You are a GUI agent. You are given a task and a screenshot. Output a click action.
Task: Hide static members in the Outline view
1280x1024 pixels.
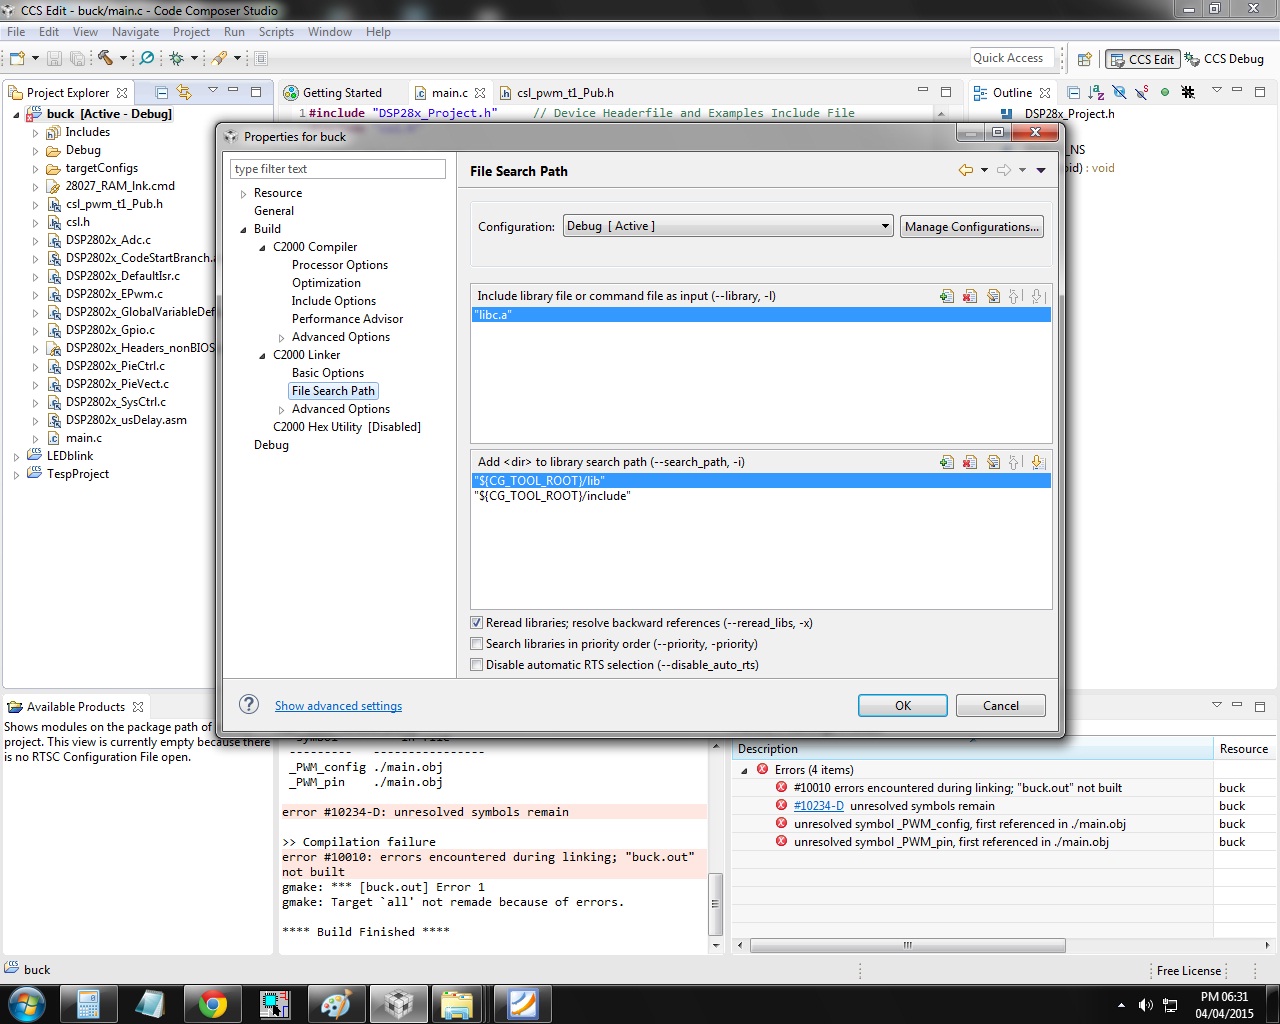pos(1141,92)
